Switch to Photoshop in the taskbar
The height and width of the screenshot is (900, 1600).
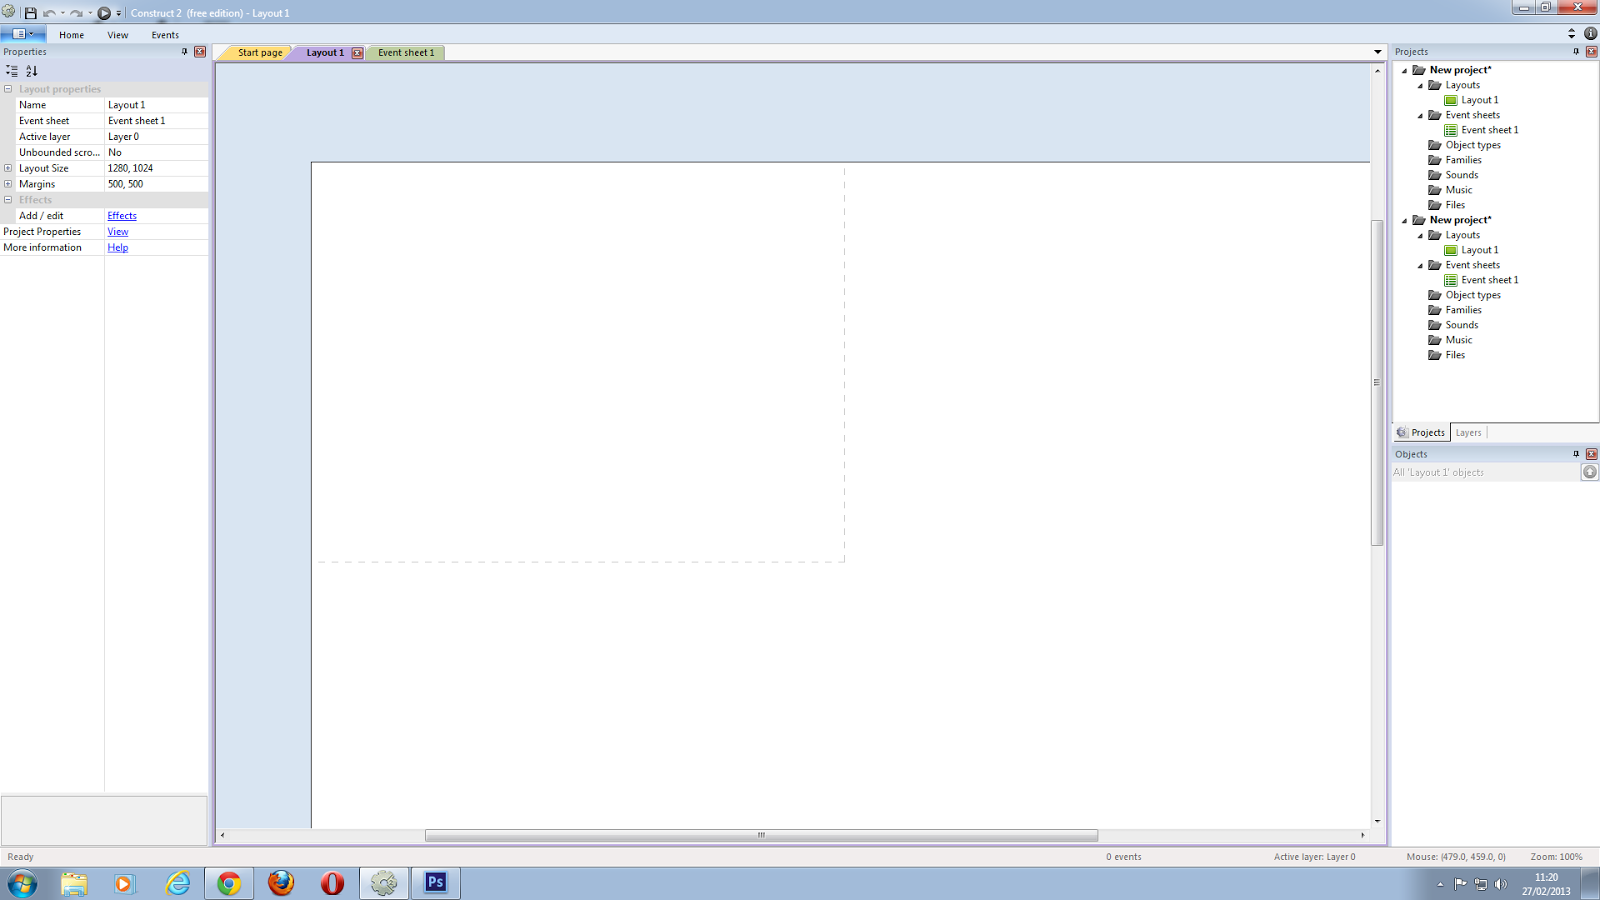[x=435, y=883]
